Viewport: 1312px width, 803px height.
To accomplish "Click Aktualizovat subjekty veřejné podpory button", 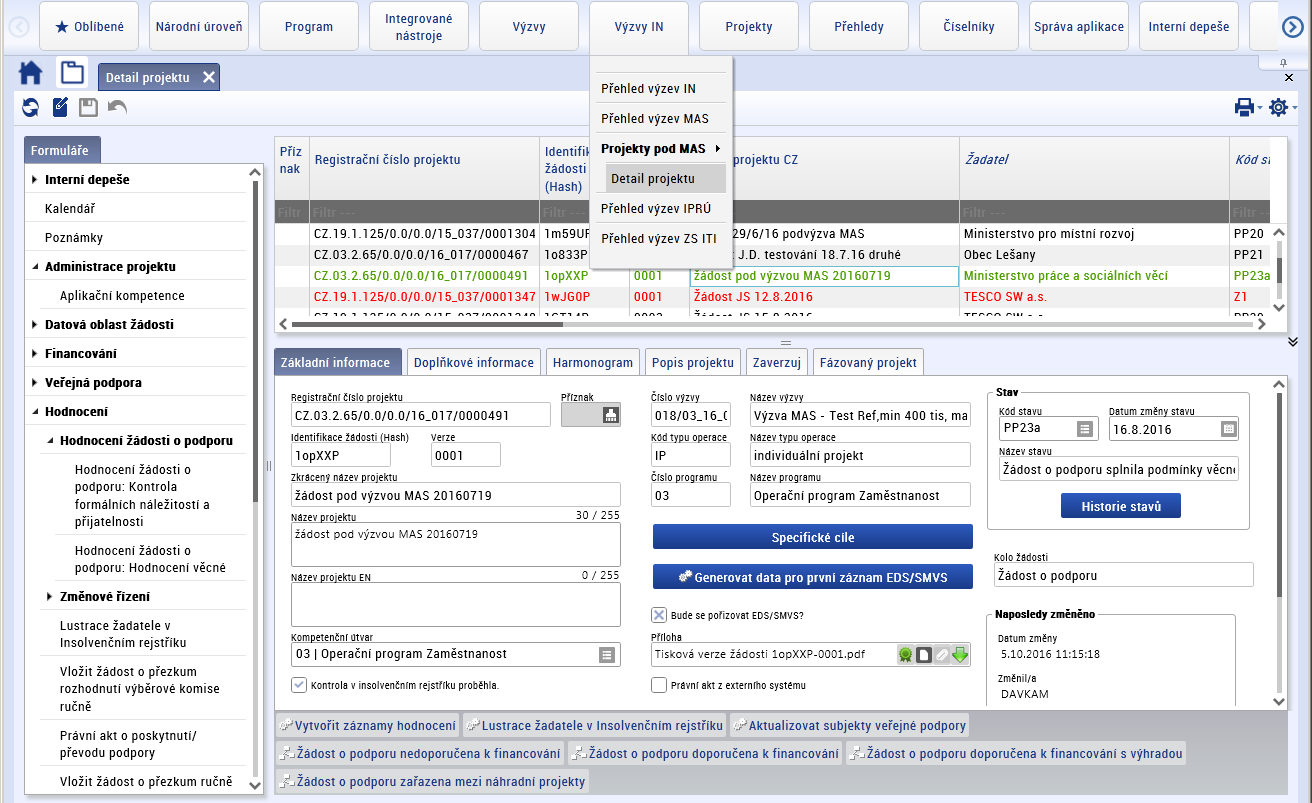I will tap(849, 725).
